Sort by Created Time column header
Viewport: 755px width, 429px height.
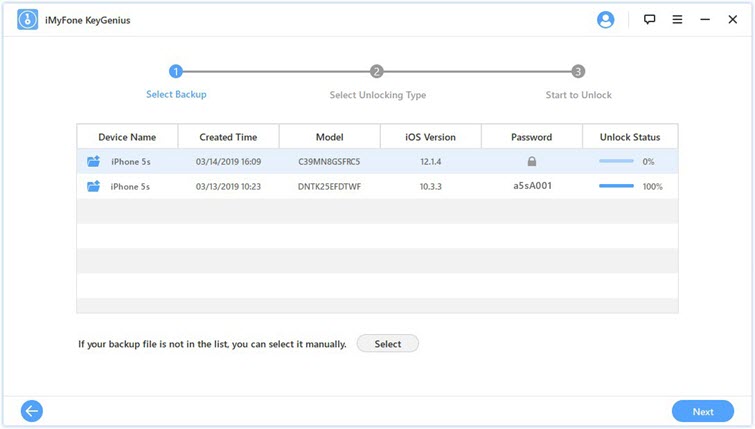(x=228, y=137)
